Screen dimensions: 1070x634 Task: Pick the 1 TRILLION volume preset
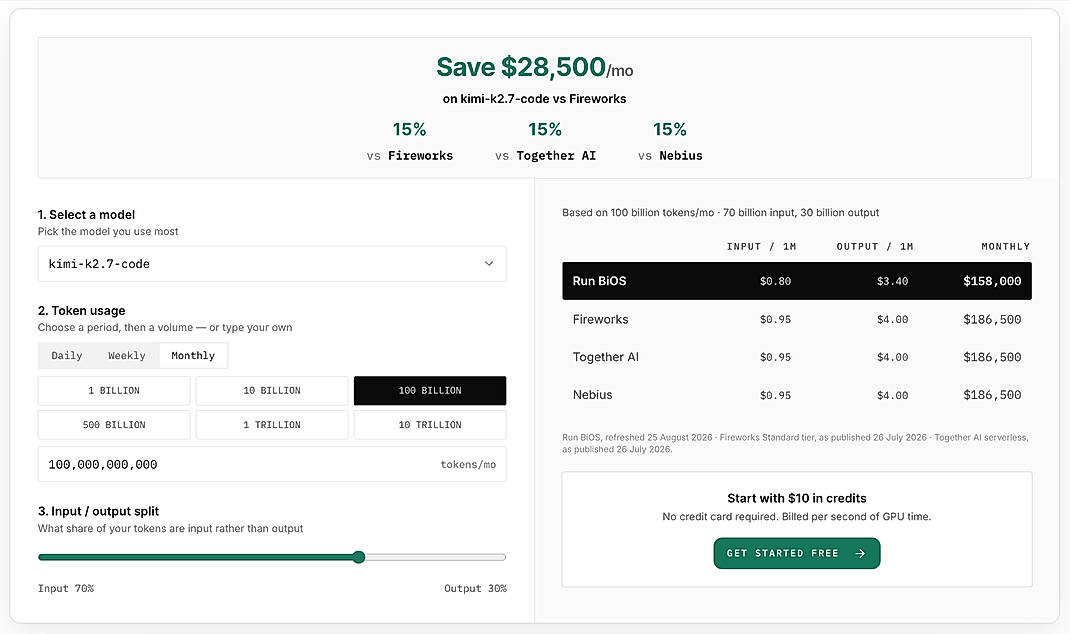[x=272, y=424]
